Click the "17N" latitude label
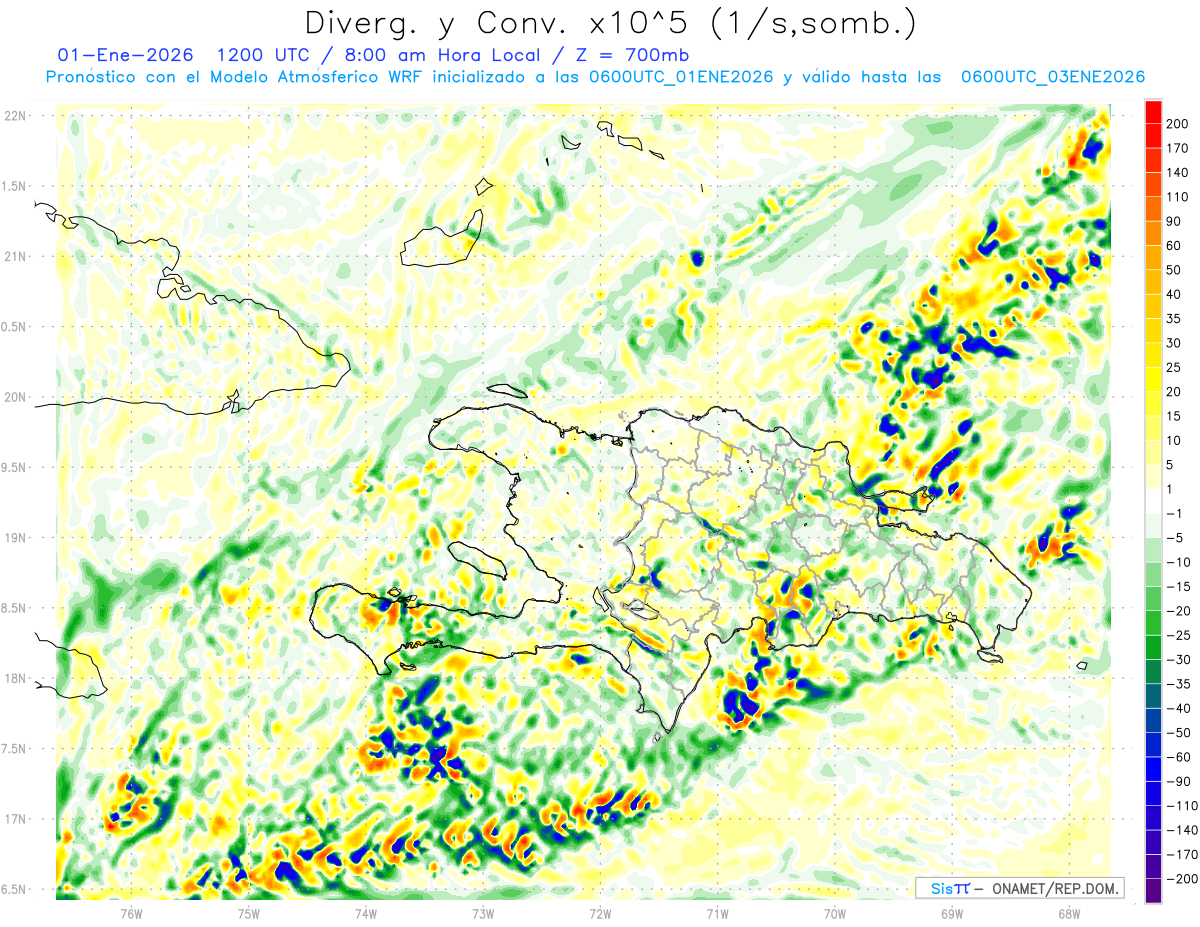The width and height of the screenshot is (1200, 927). pos(16,820)
